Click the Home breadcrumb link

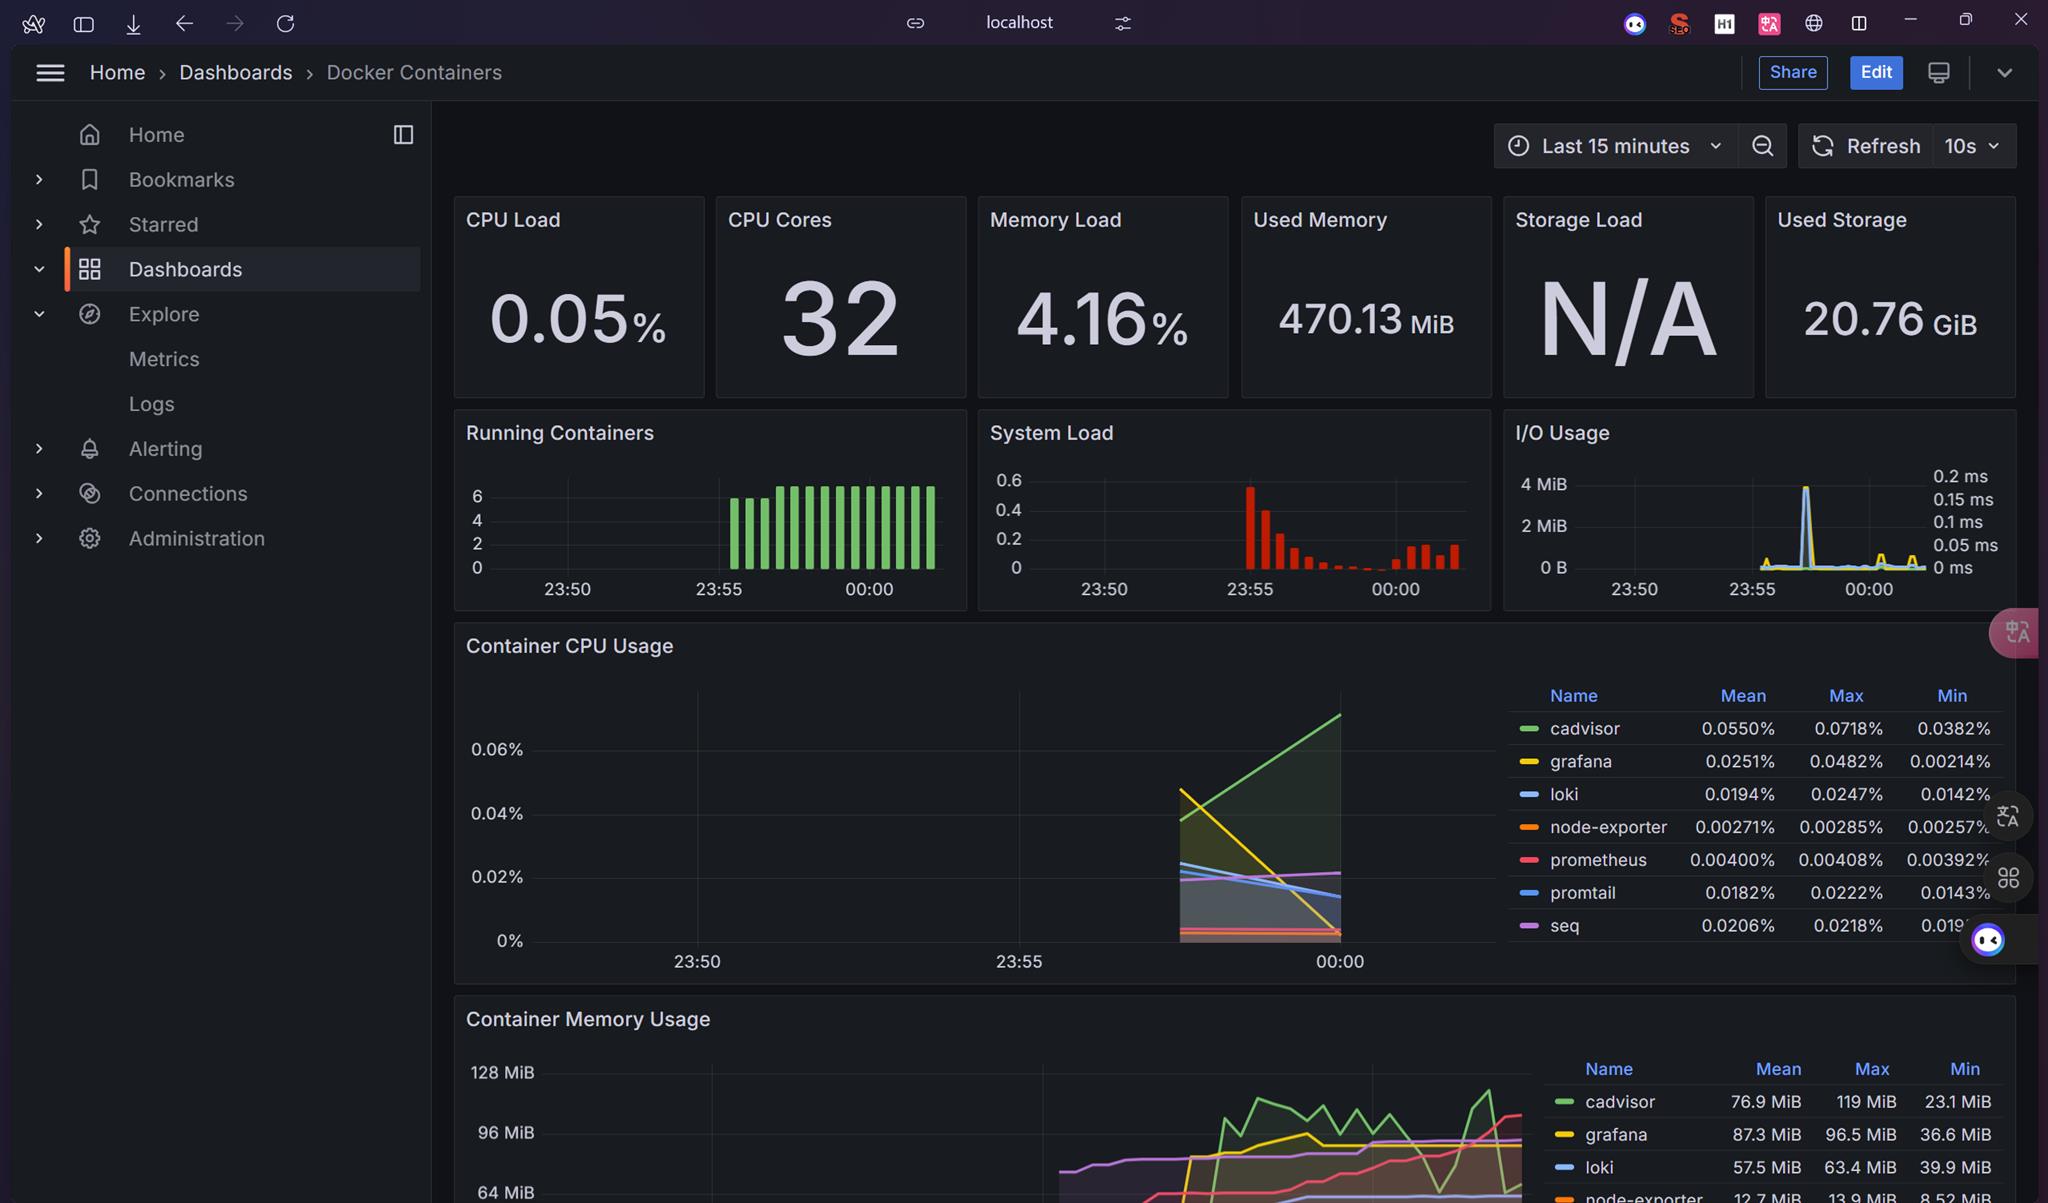[x=117, y=73]
